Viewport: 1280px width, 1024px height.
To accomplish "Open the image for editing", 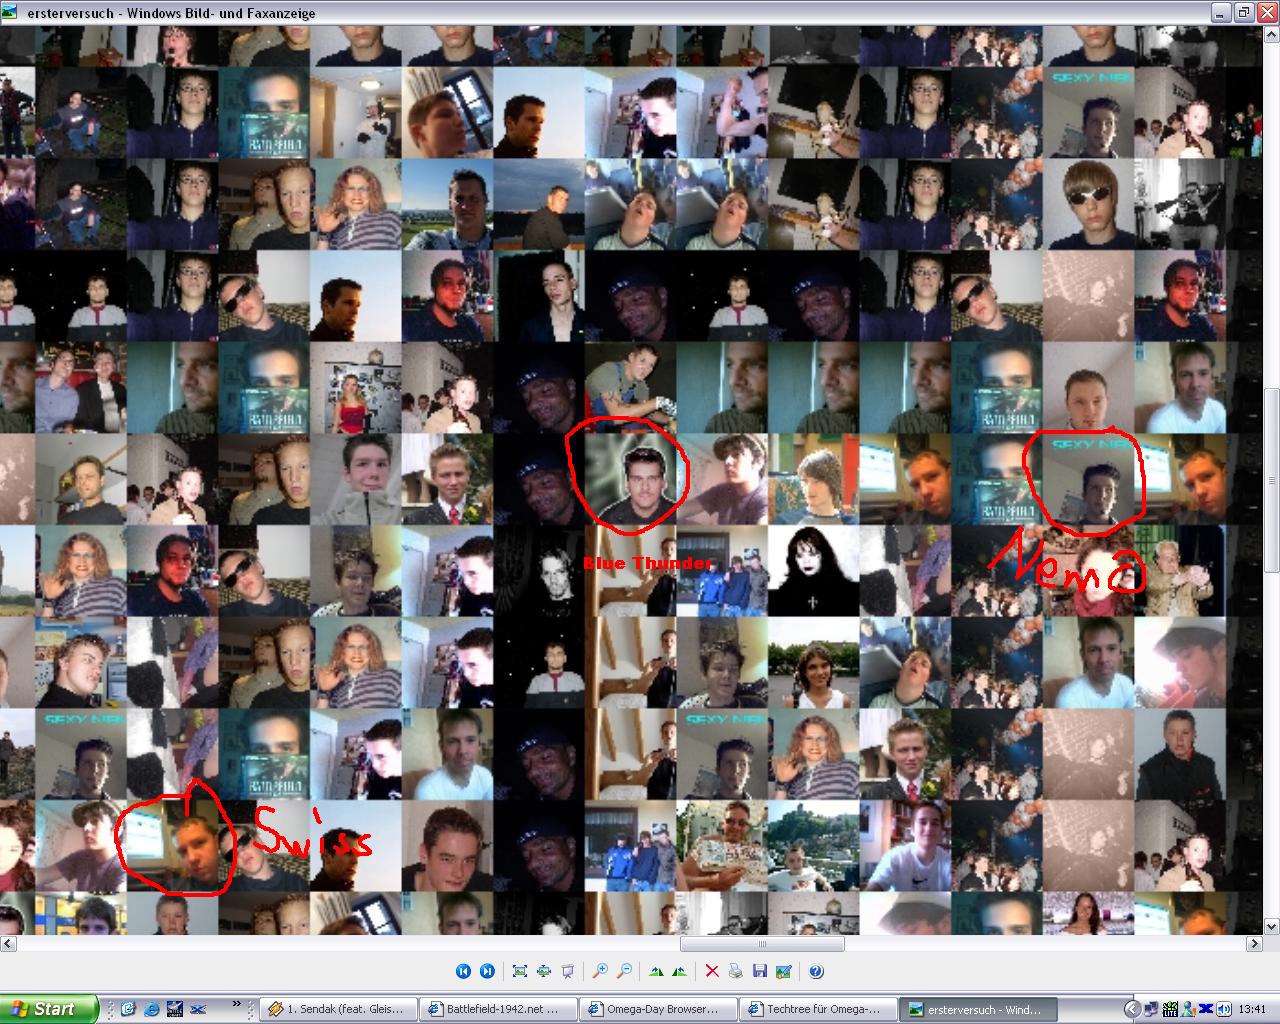I will (x=784, y=971).
